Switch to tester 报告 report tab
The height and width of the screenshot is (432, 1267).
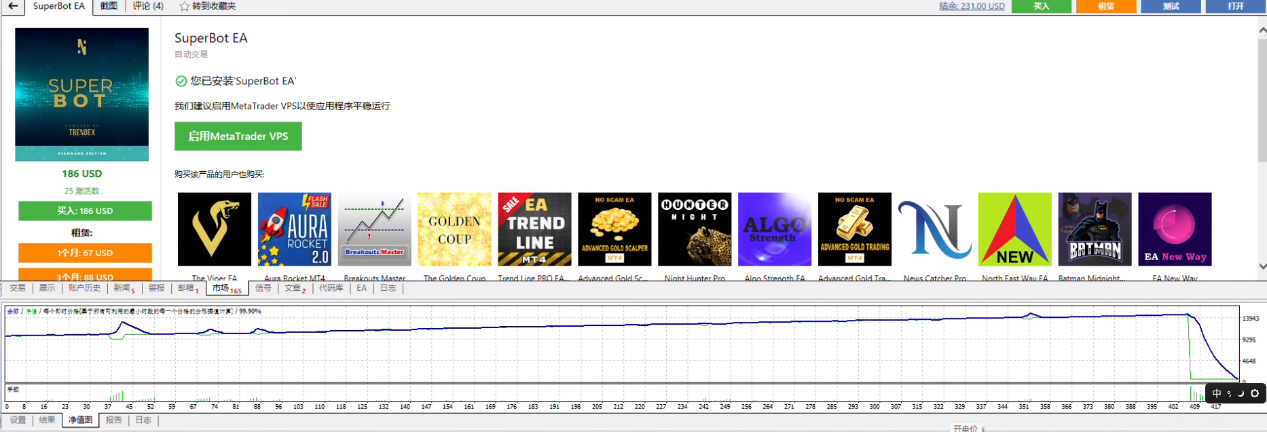point(113,420)
